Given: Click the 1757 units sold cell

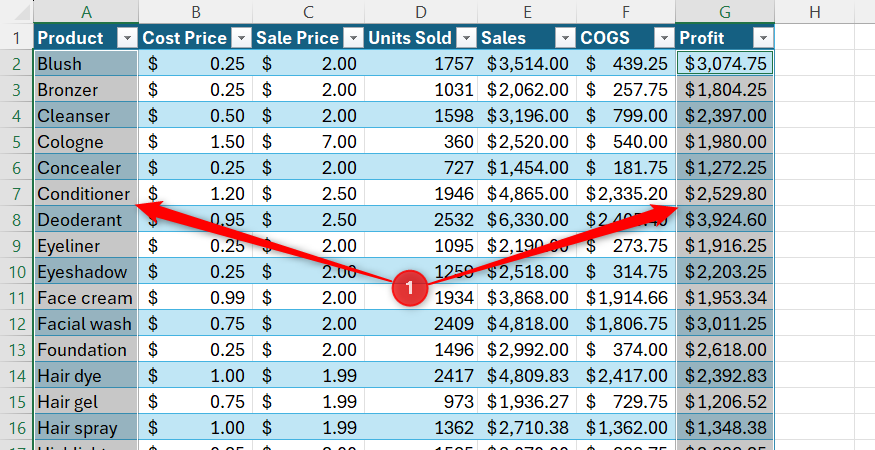Looking at the screenshot, I should coord(421,64).
